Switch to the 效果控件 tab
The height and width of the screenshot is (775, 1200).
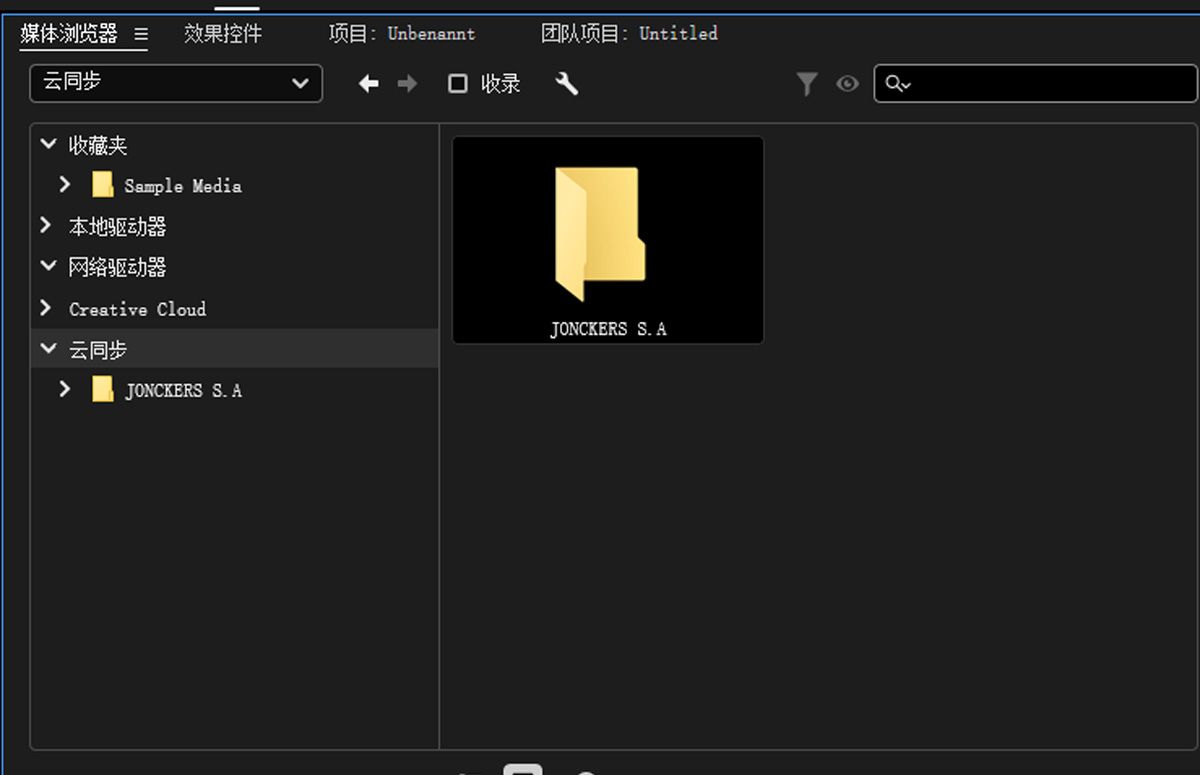(x=223, y=34)
